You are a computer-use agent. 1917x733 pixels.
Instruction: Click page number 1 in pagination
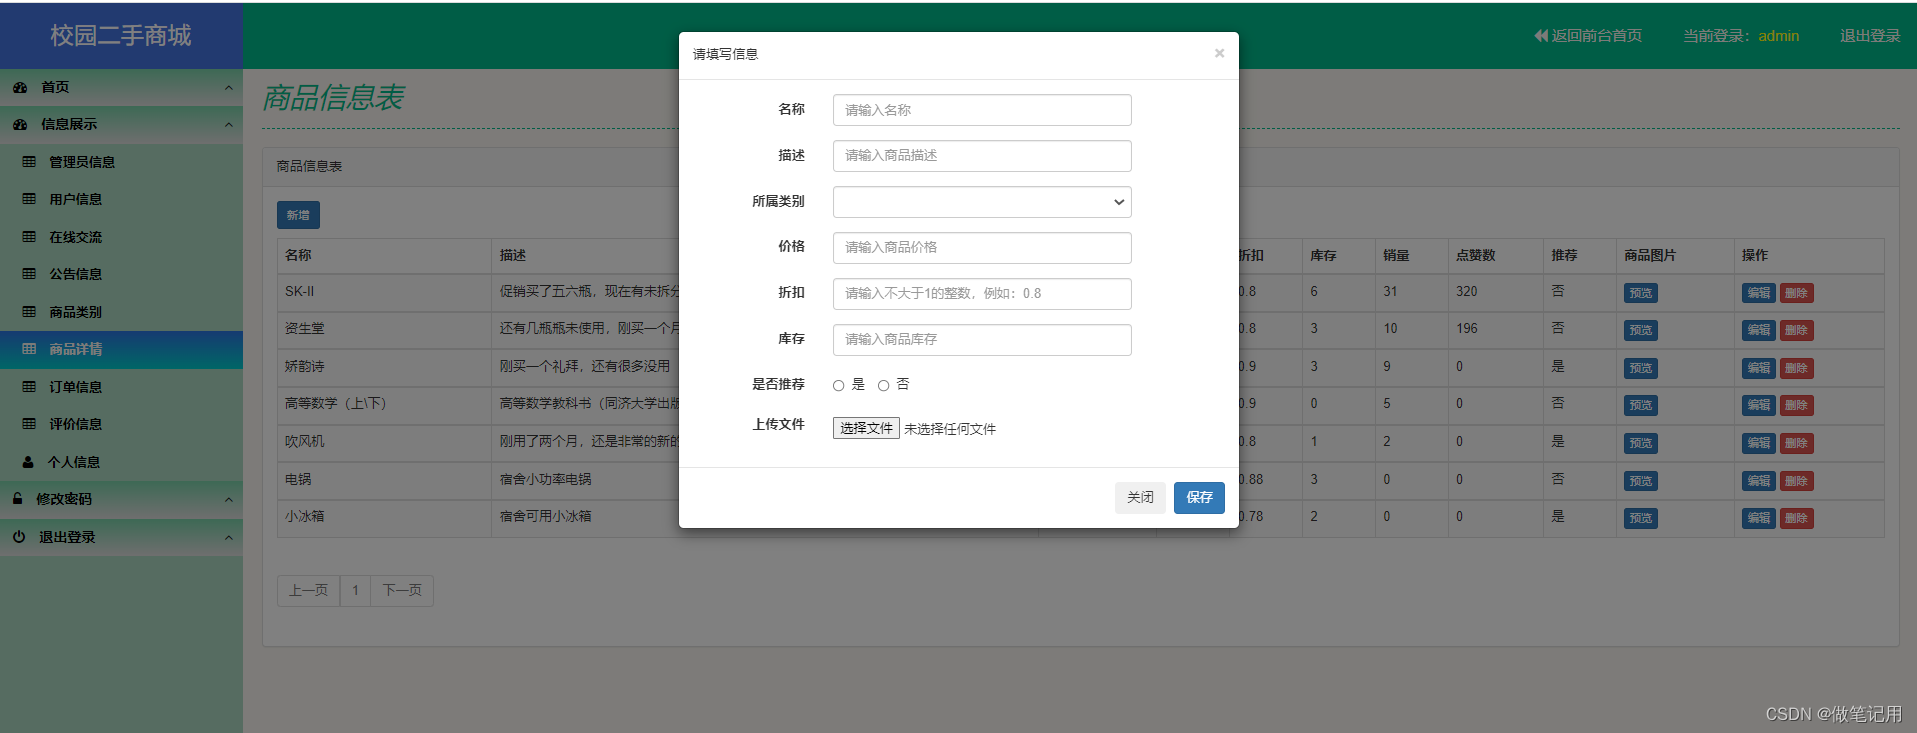pos(355,590)
